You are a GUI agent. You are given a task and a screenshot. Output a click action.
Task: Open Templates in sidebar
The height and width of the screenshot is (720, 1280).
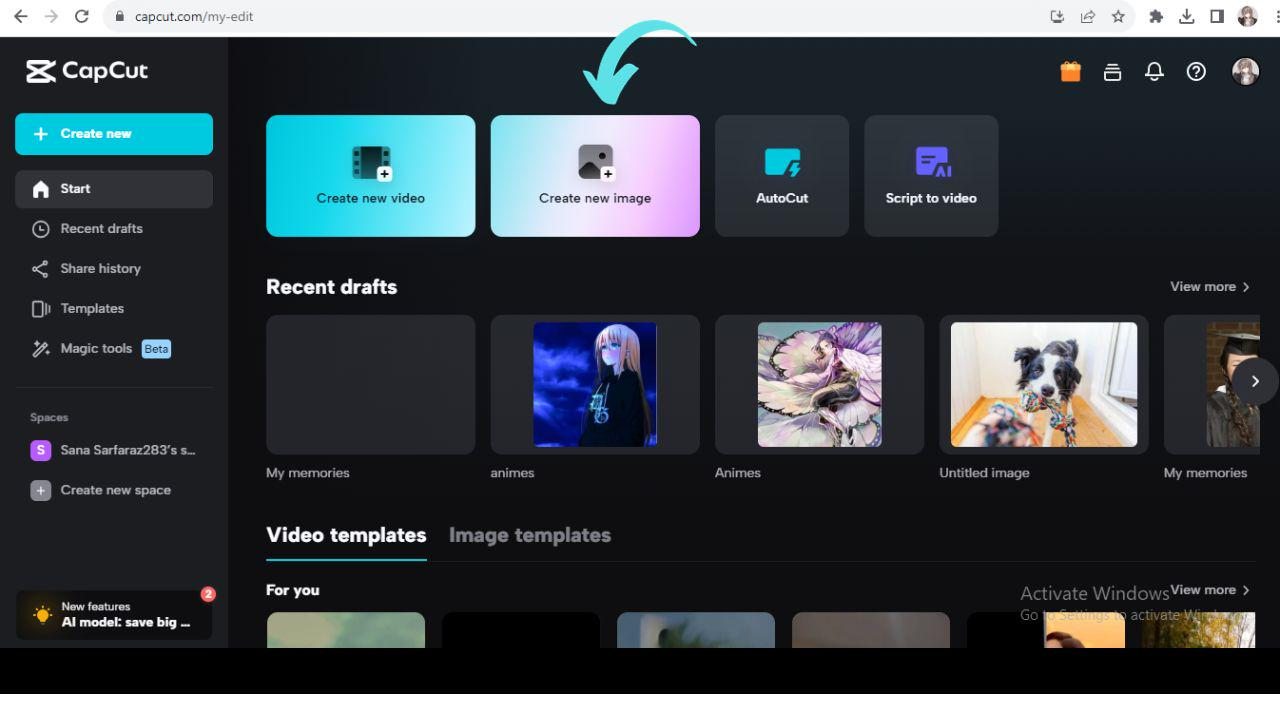(114, 309)
